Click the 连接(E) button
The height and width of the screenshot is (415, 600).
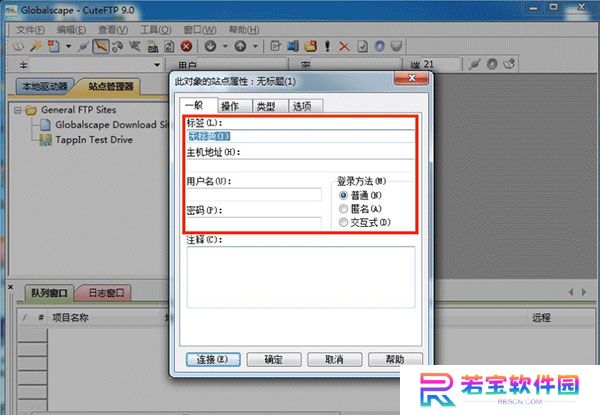(x=213, y=360)
